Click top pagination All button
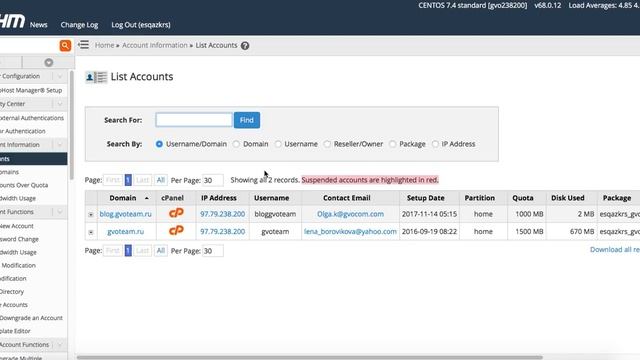 [x=161, y=180]
